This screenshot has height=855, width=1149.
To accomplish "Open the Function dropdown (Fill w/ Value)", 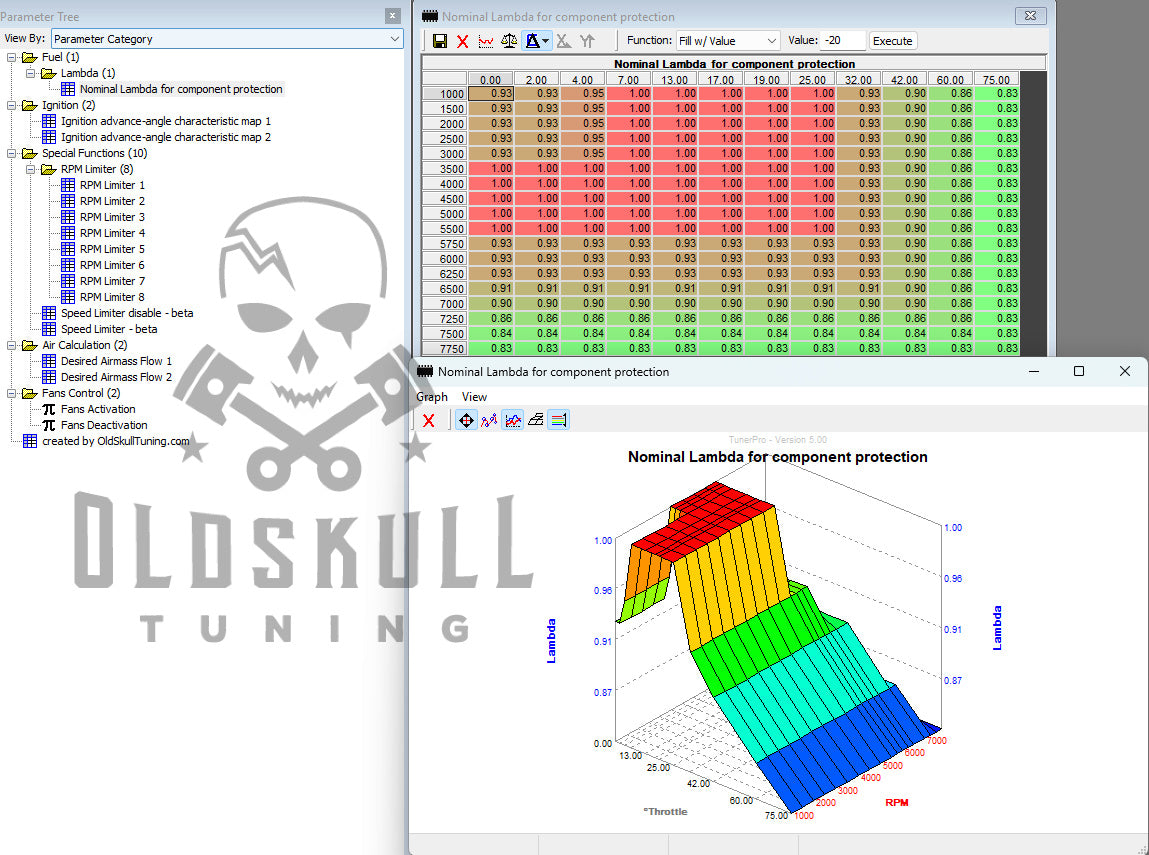I will (727, 41).
